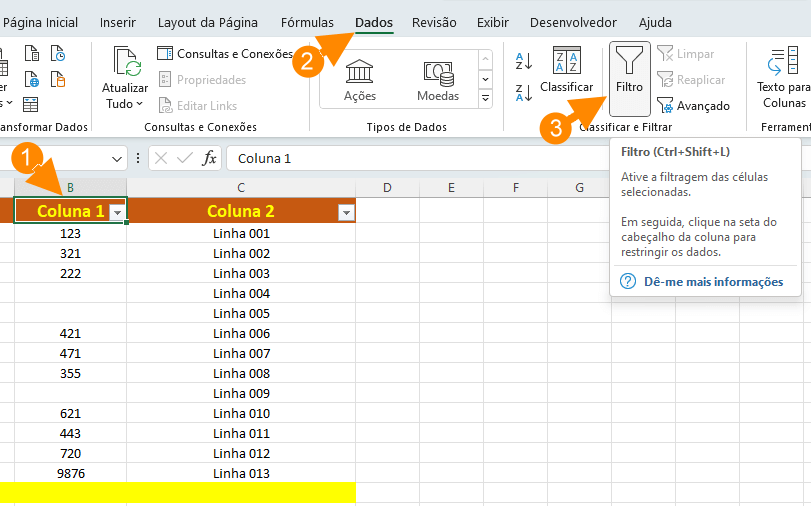Viewport: 811px width, 506px height.
Task: Open the Coluna 2 filter arrow
Action: [347, 213]
